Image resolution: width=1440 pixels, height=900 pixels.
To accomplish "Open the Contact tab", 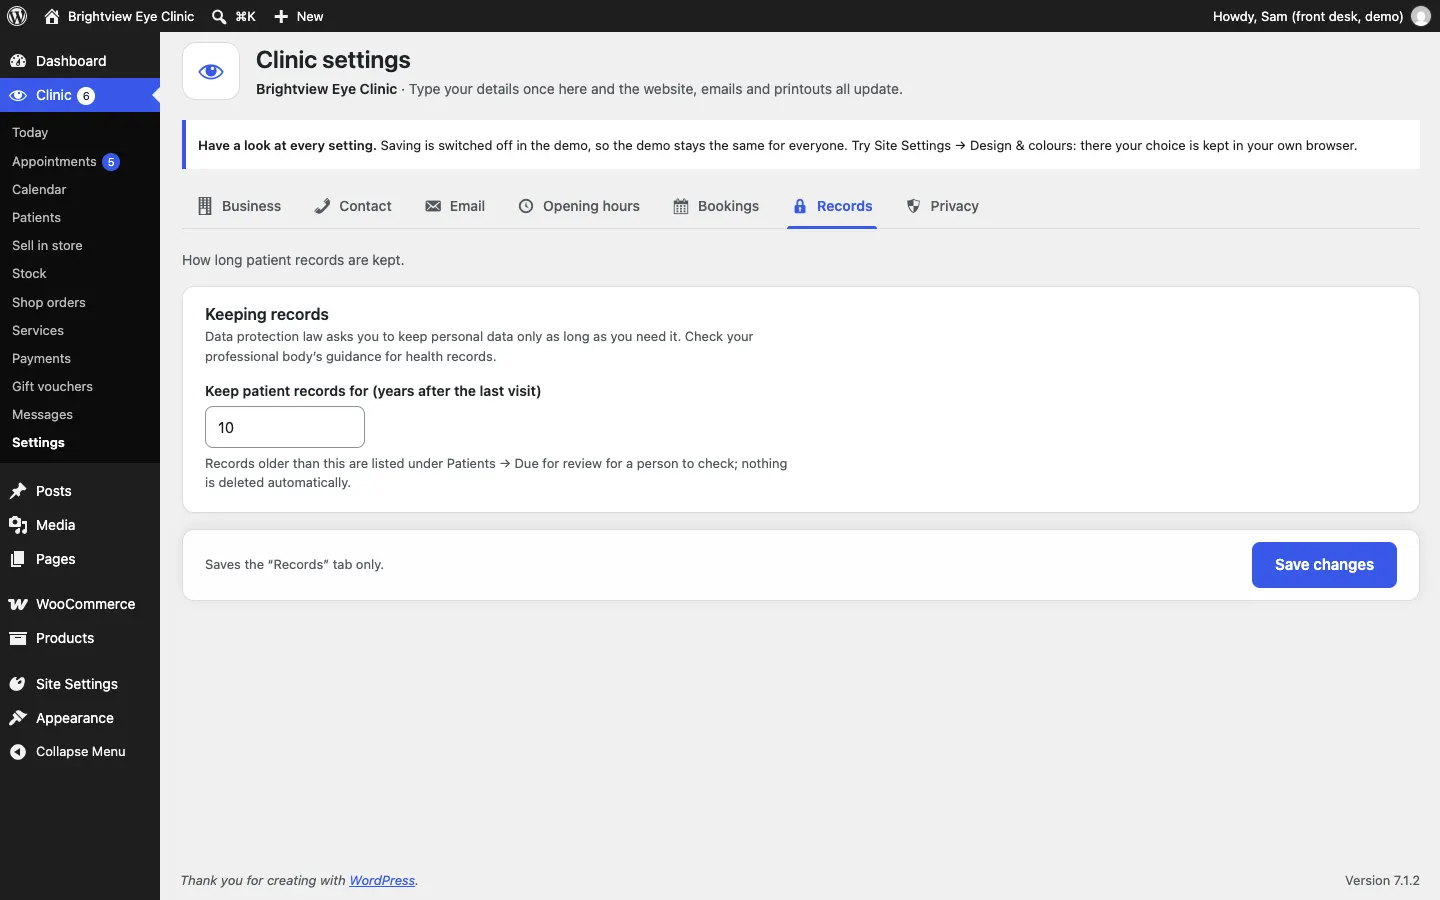I will (353, 206).
